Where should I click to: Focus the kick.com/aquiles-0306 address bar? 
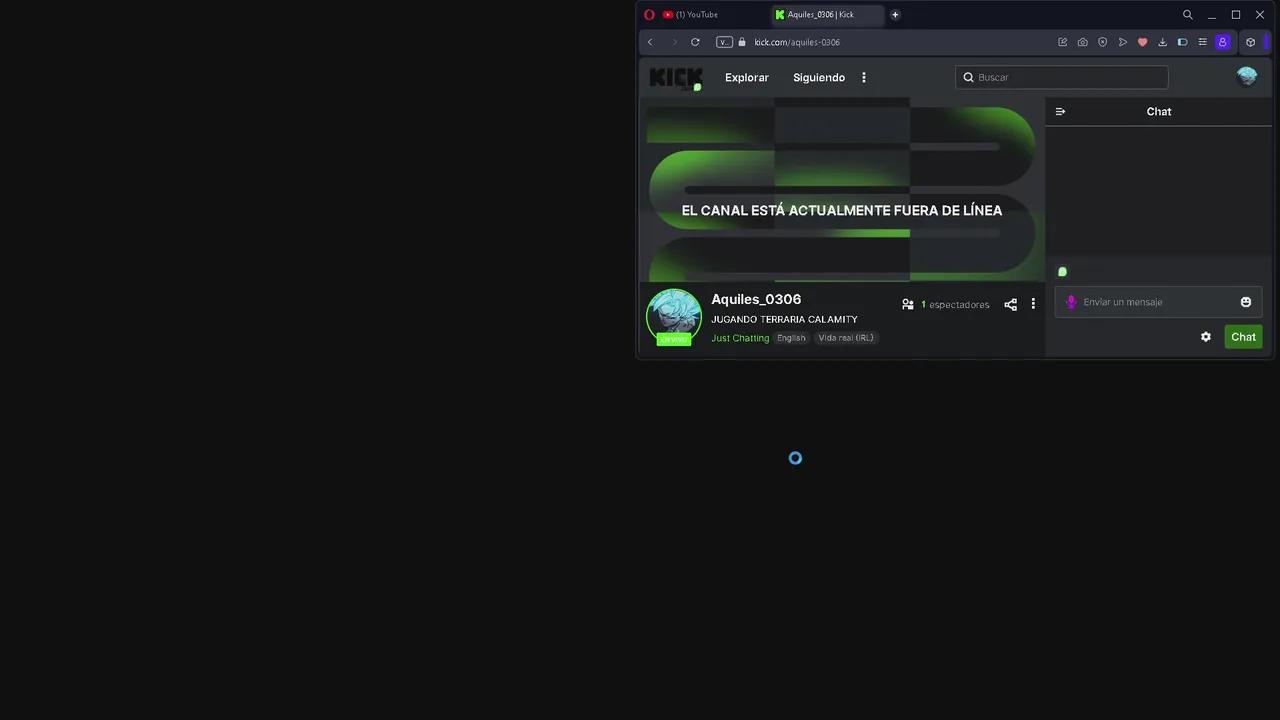(797, 42)
